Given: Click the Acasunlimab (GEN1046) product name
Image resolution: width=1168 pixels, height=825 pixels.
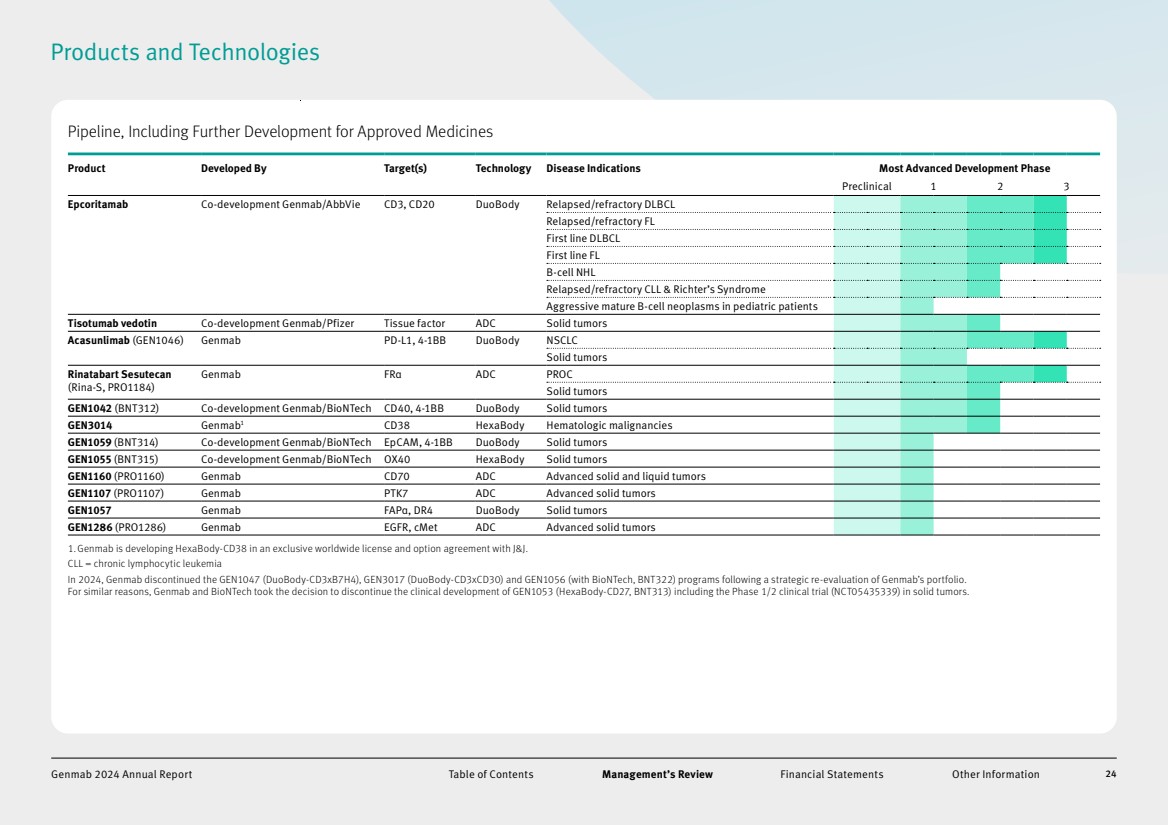Looking at the screenshot, I should pos(125,340).
